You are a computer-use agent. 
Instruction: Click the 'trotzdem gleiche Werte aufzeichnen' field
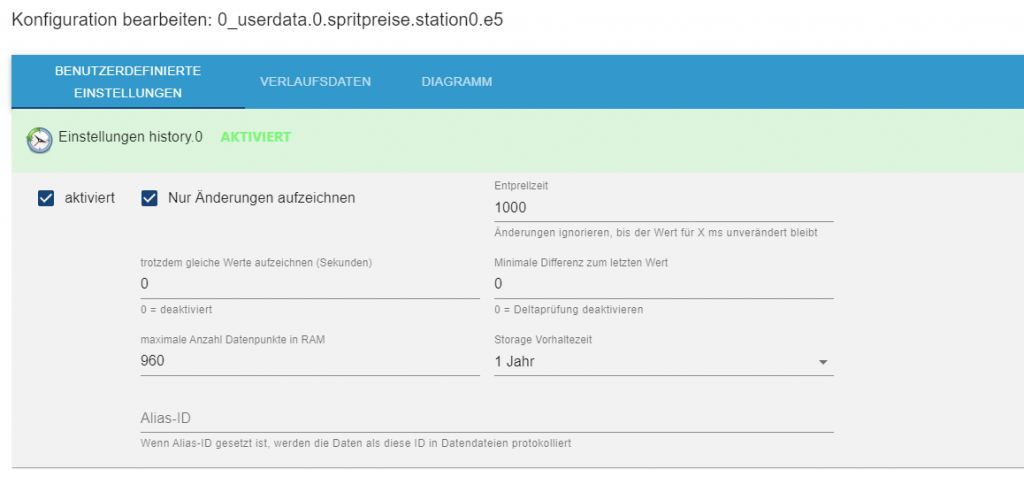click(x=310, y=284)
